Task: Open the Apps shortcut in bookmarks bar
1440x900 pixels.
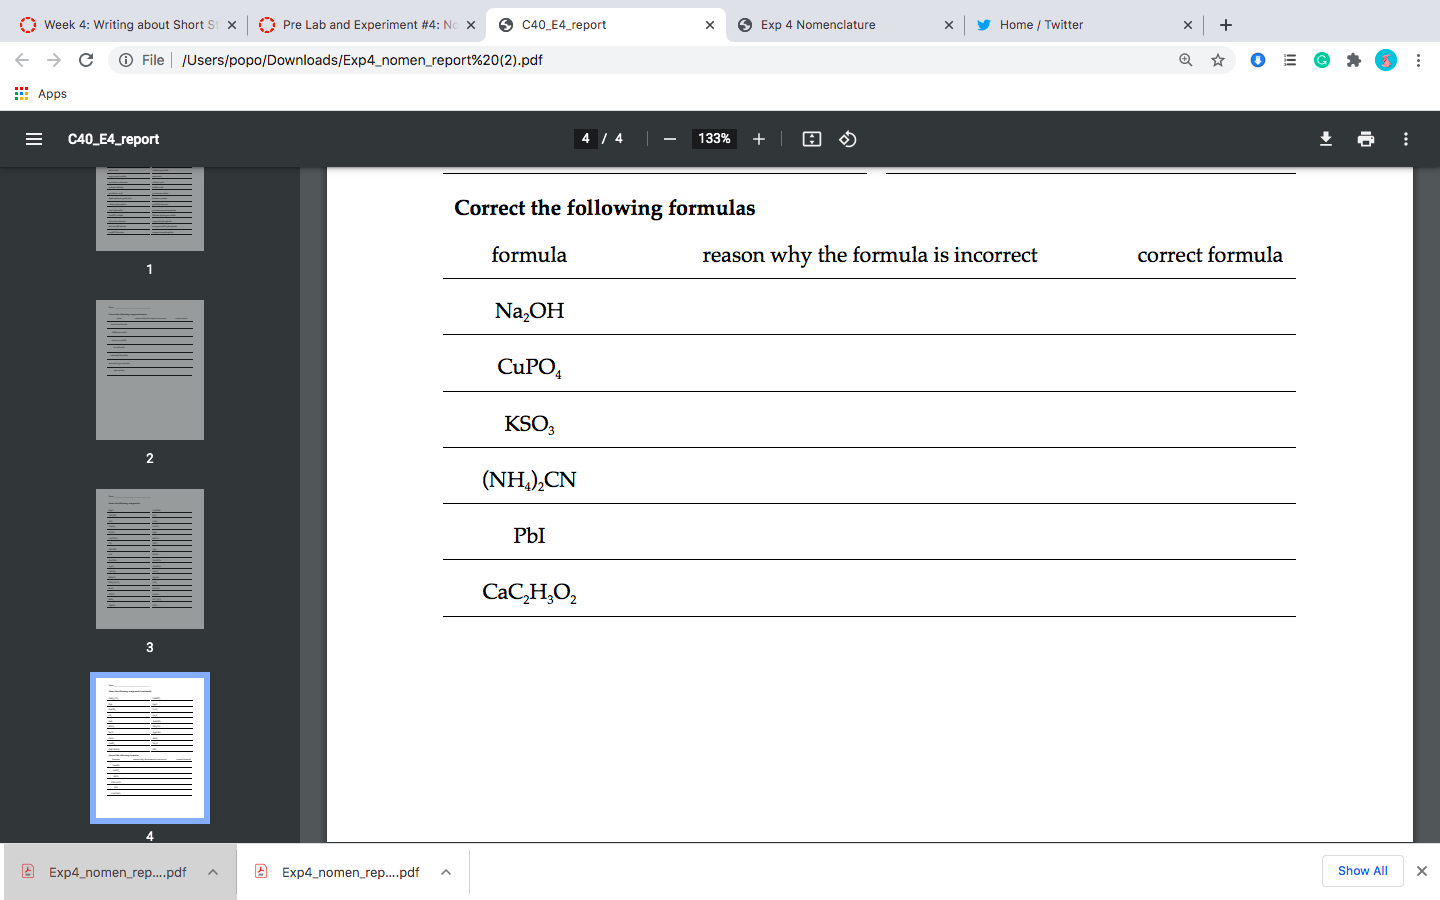Action: 41,94
